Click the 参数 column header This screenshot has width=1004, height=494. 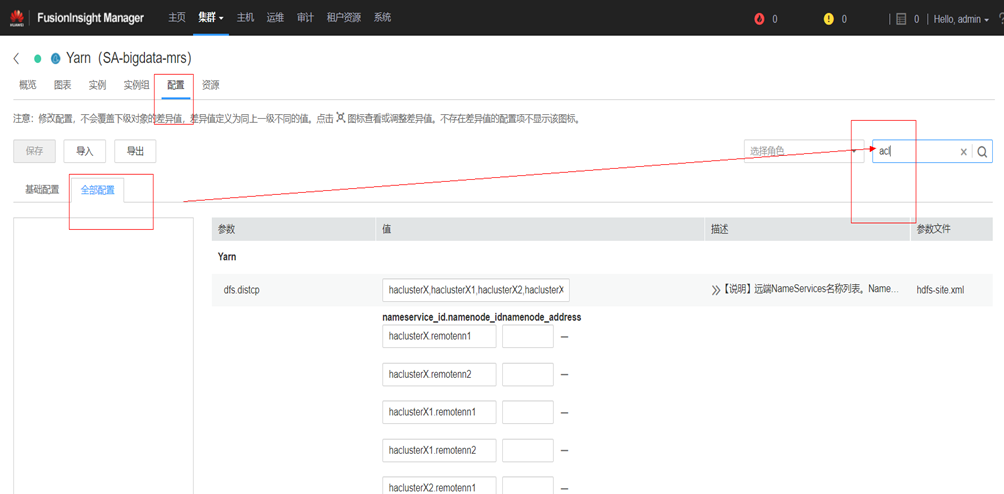pyautogui.click(x=293, y=229)
